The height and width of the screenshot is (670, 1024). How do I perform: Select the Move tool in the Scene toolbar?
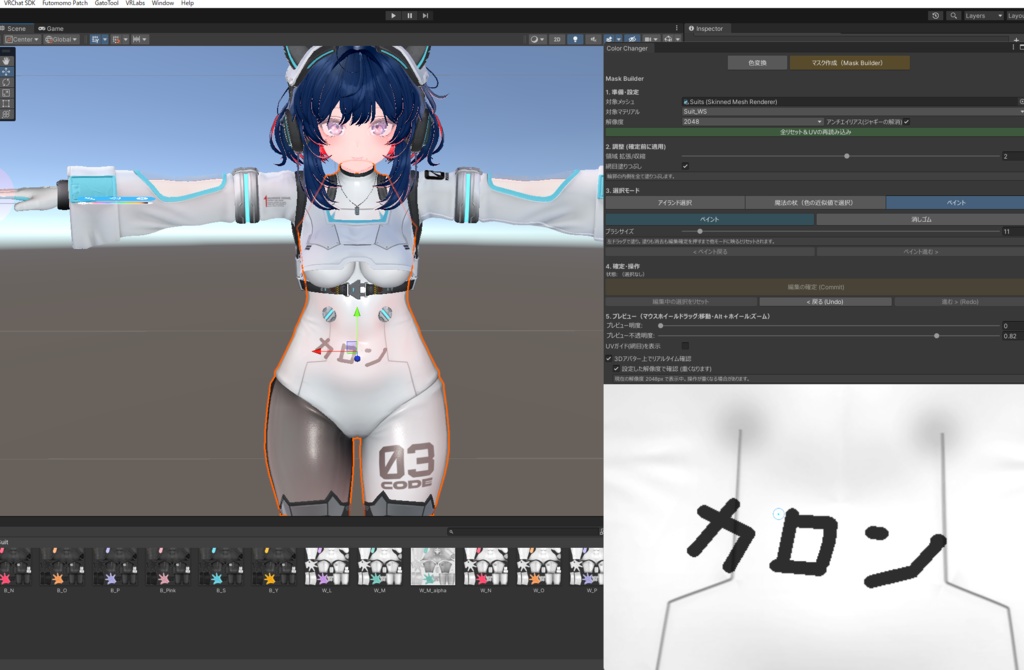[7, 72]
